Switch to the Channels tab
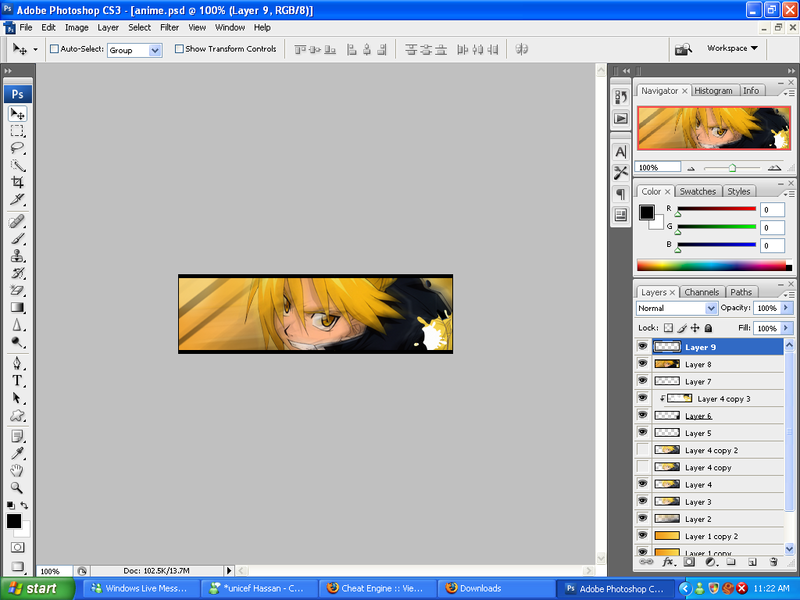 701,292
